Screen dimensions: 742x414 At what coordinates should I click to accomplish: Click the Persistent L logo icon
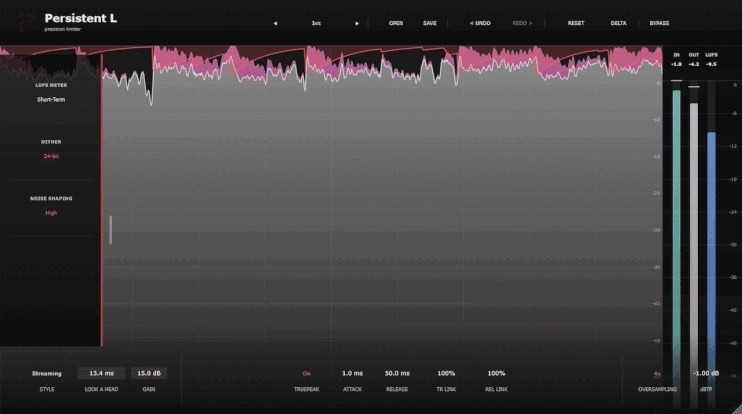(x=26, y=22)
